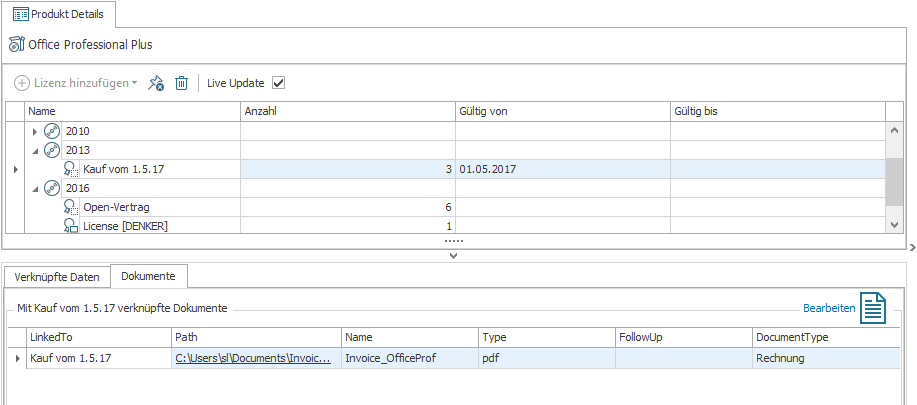Click the 2016 version label
917x405 pixels.
[x=78, y=188]
